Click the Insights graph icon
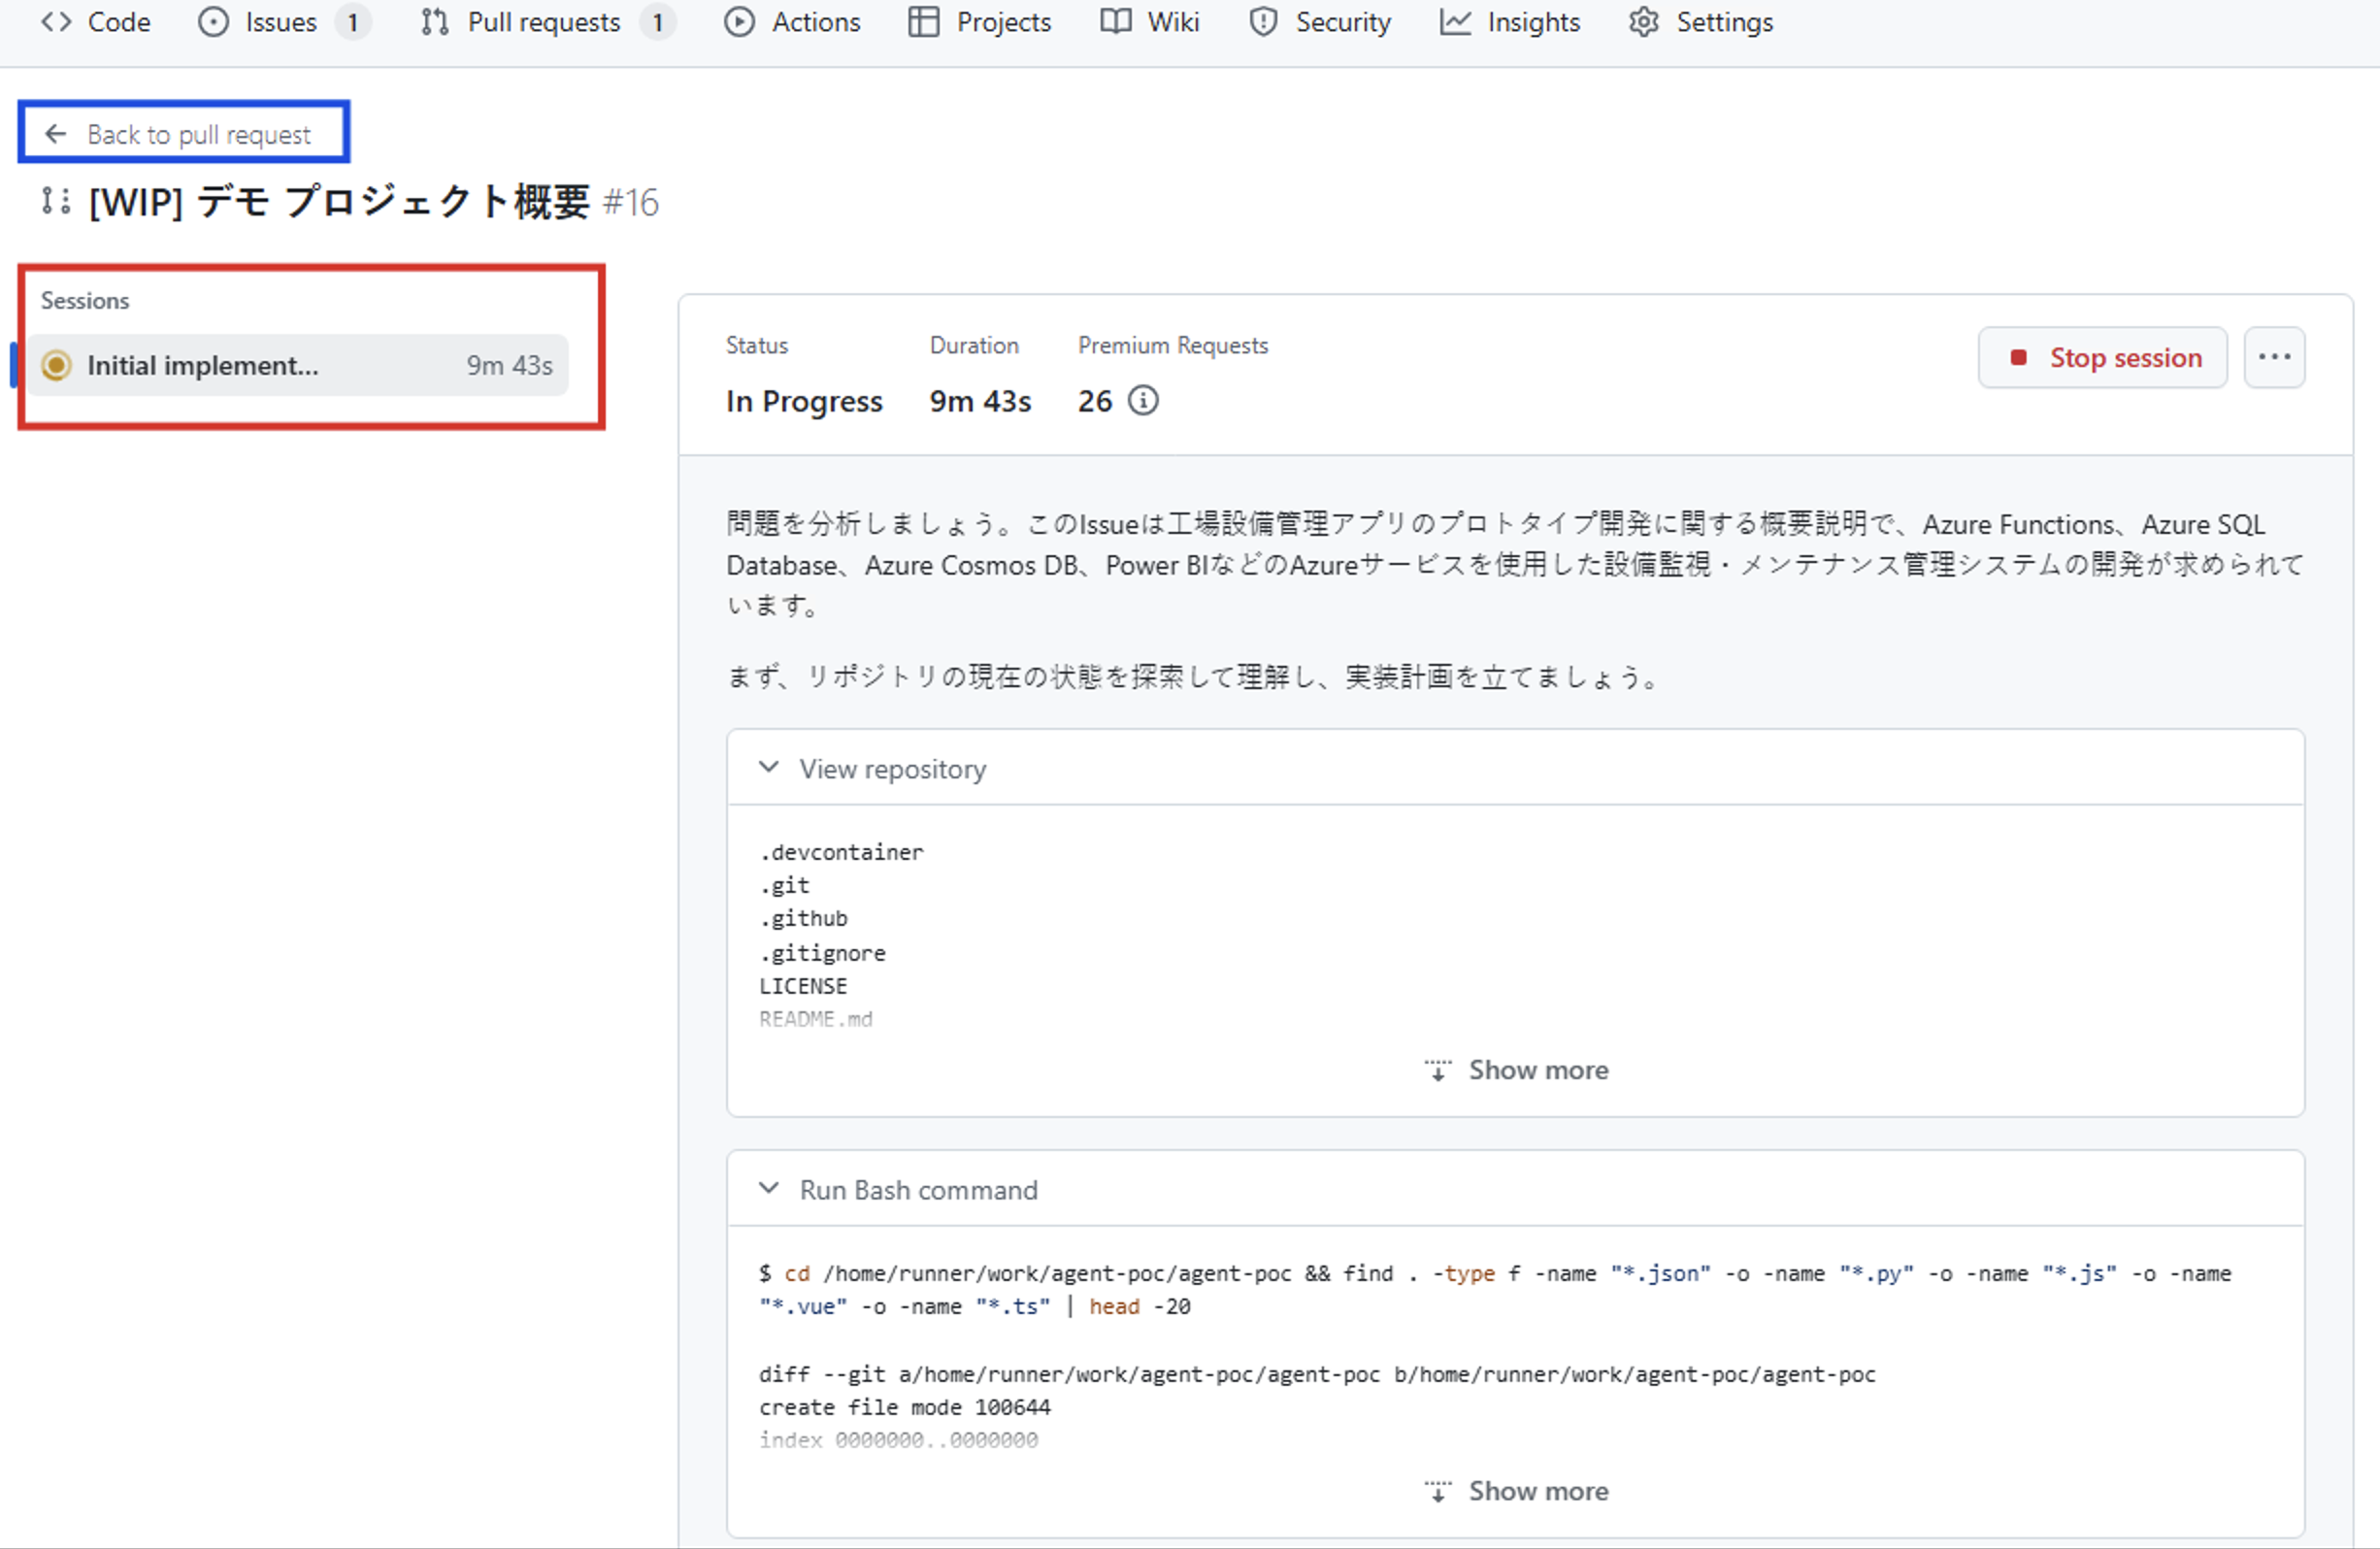Image resolution: width=2380 pixels, height=1549 pixels. (1455, 22)
